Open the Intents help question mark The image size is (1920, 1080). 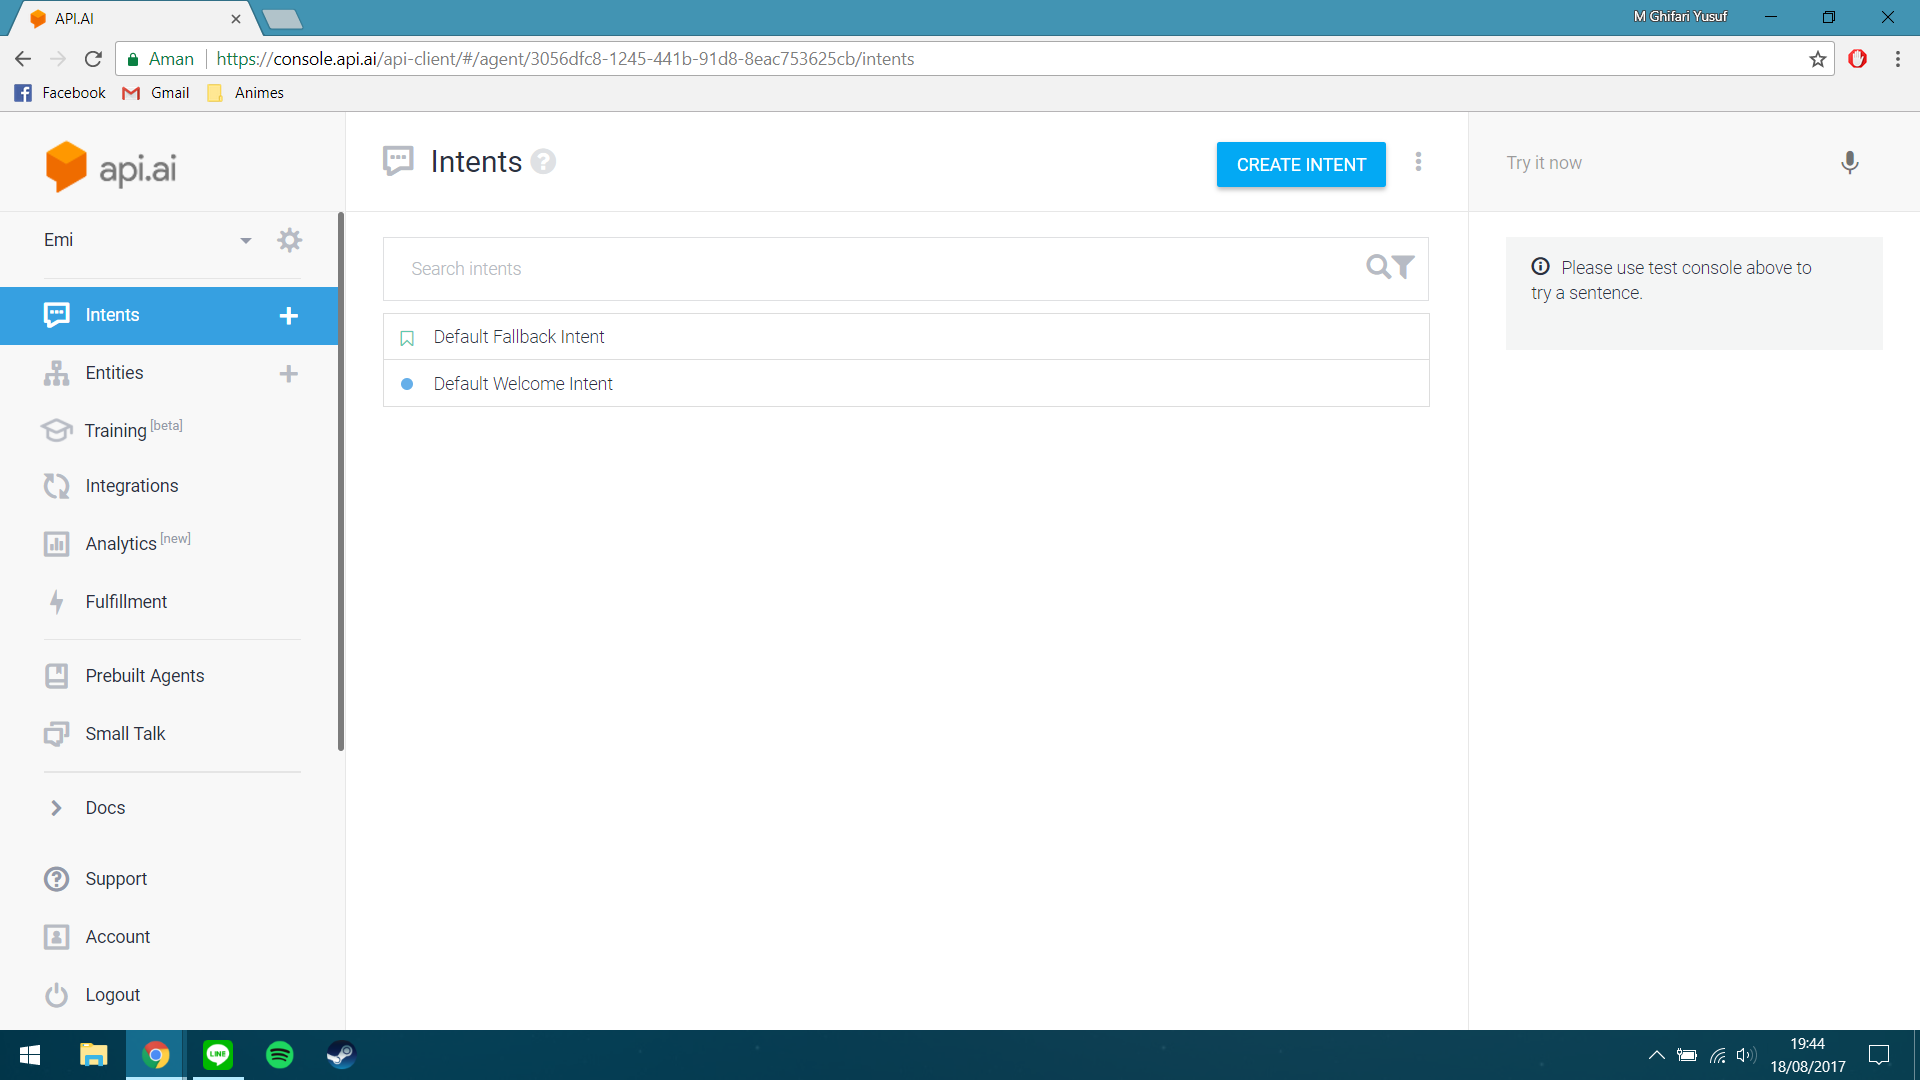pyautogui.click(x=543, y=162)
